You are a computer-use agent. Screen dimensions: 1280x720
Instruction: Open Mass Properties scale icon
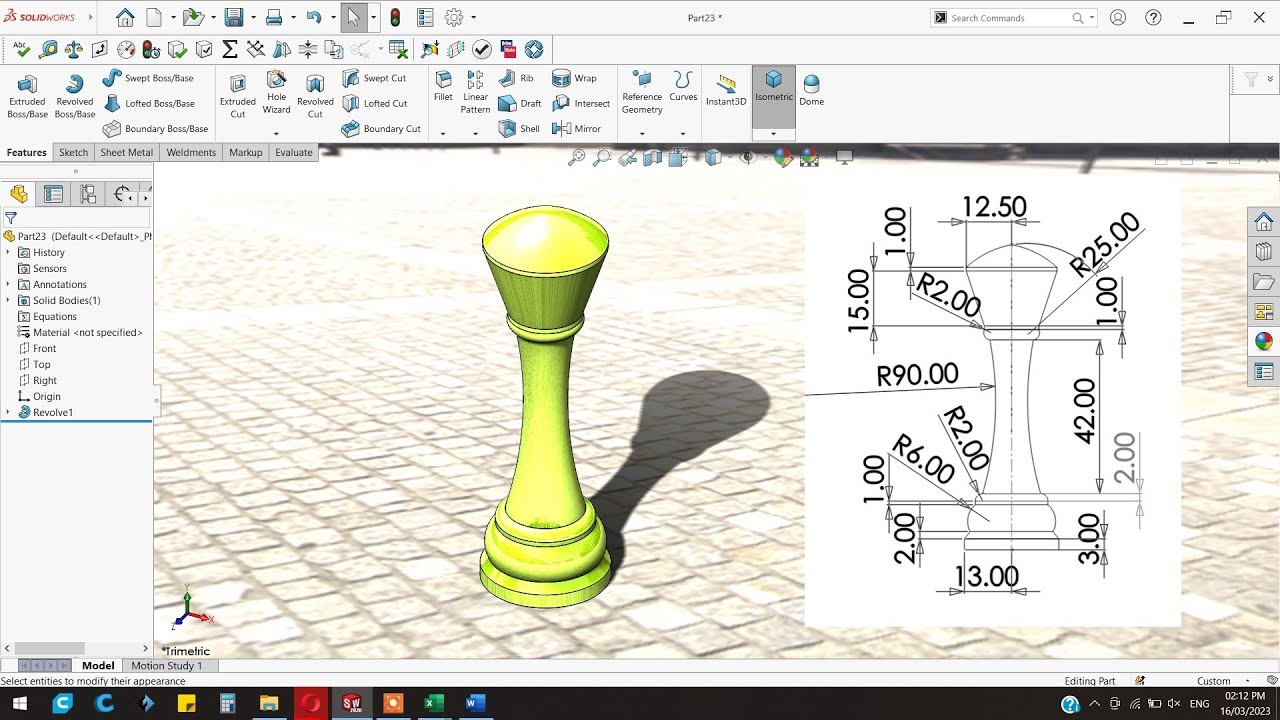pyautogui.click(x=74, y=49)
